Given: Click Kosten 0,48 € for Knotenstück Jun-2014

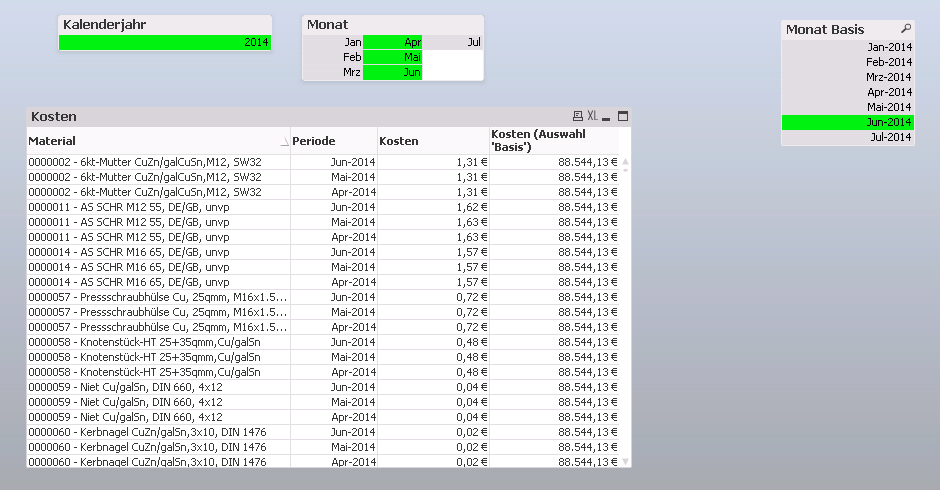Looking at the screenshot, I should point(433,342).
